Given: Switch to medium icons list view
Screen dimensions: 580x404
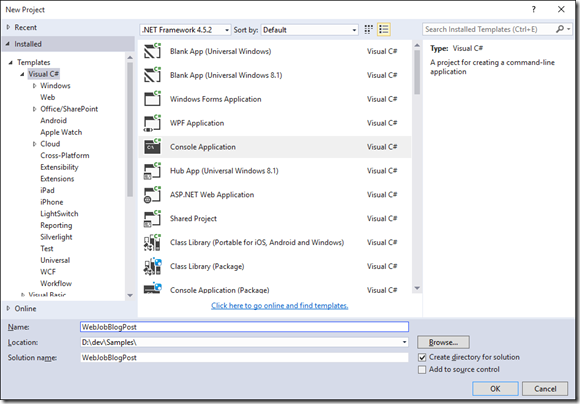Looking at the screenshot, I should pos(384,30).
